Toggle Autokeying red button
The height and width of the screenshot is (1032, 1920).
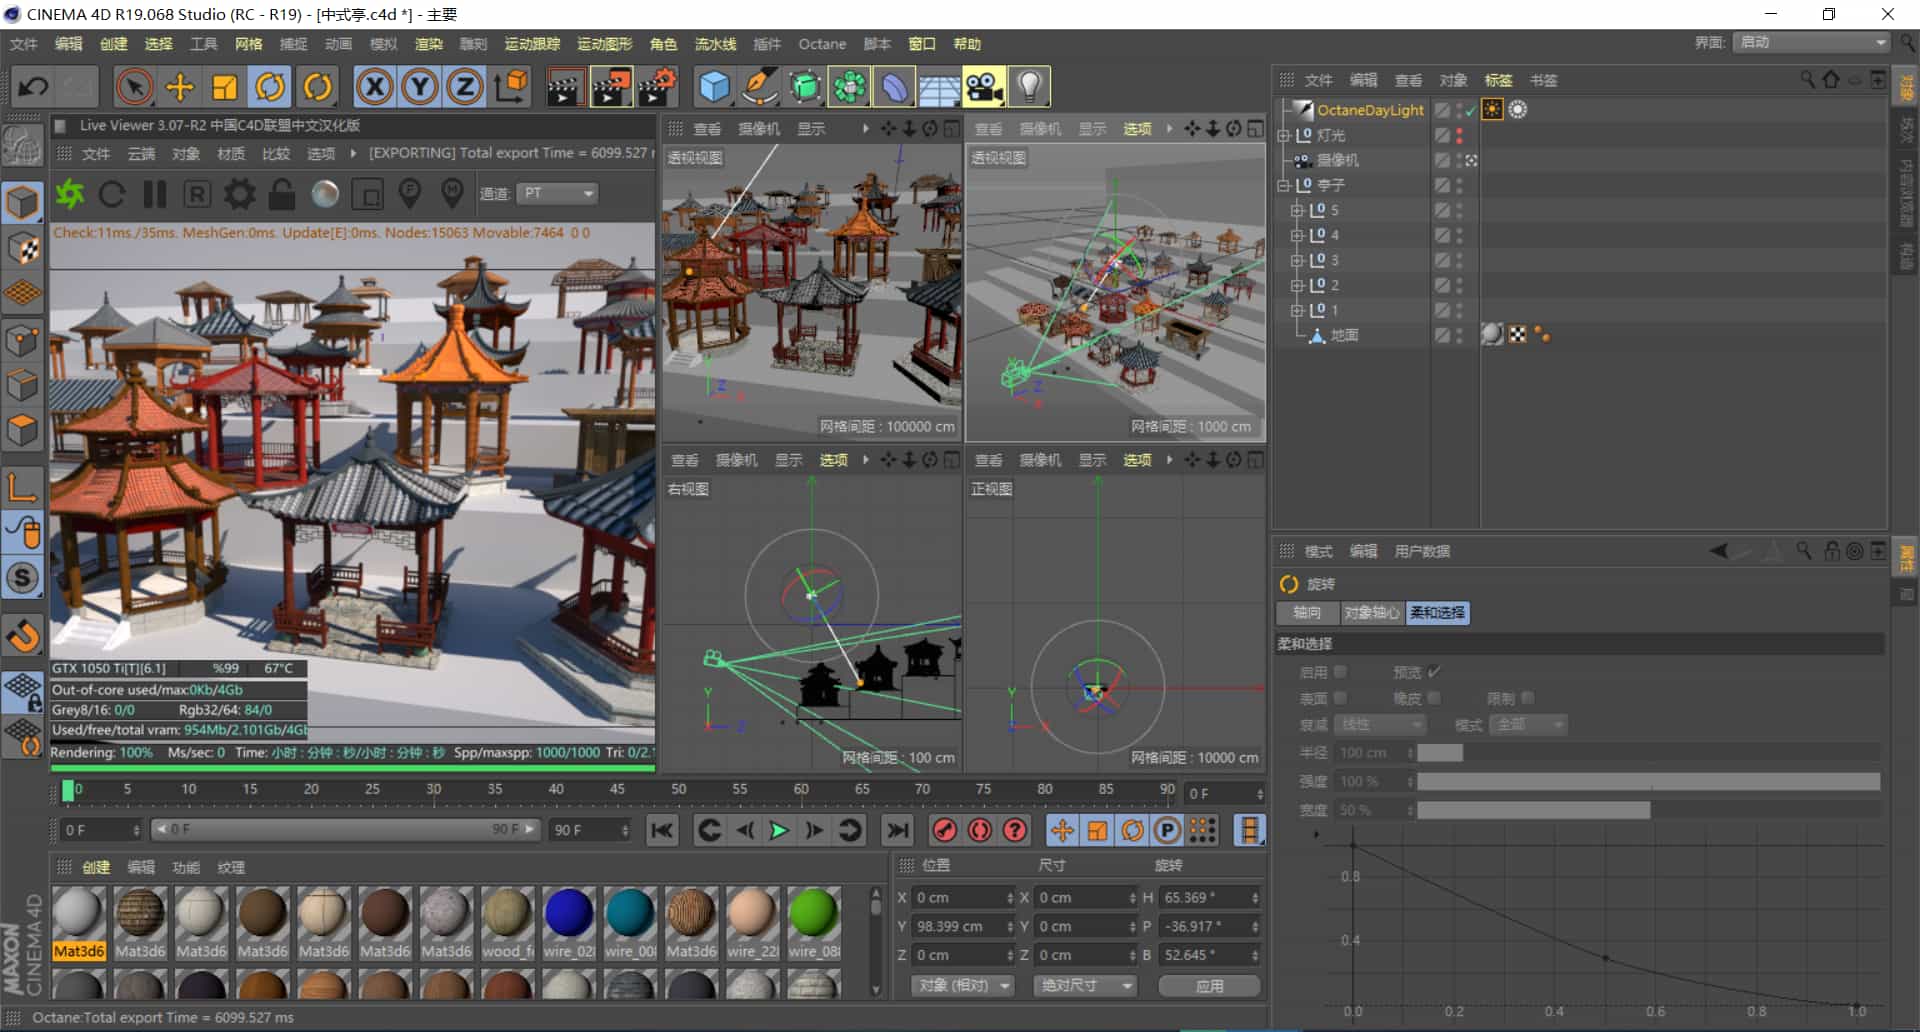tap(980, 830)
